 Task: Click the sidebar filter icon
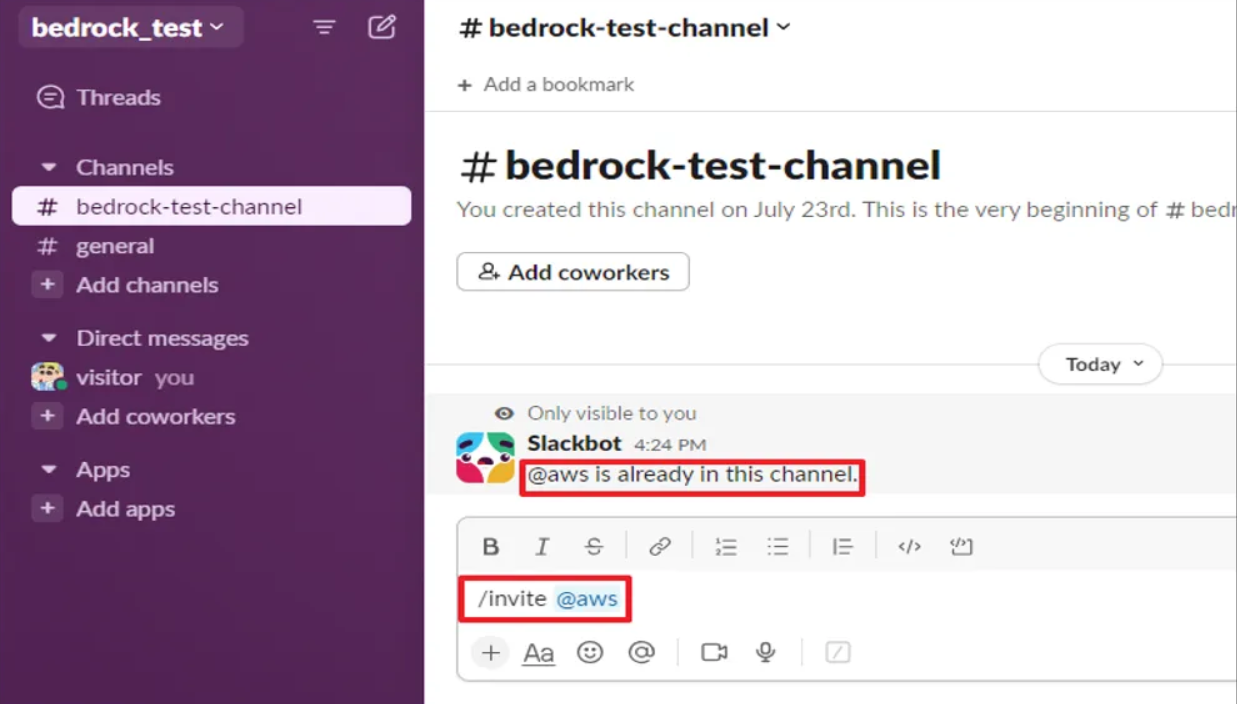point(324,28)
